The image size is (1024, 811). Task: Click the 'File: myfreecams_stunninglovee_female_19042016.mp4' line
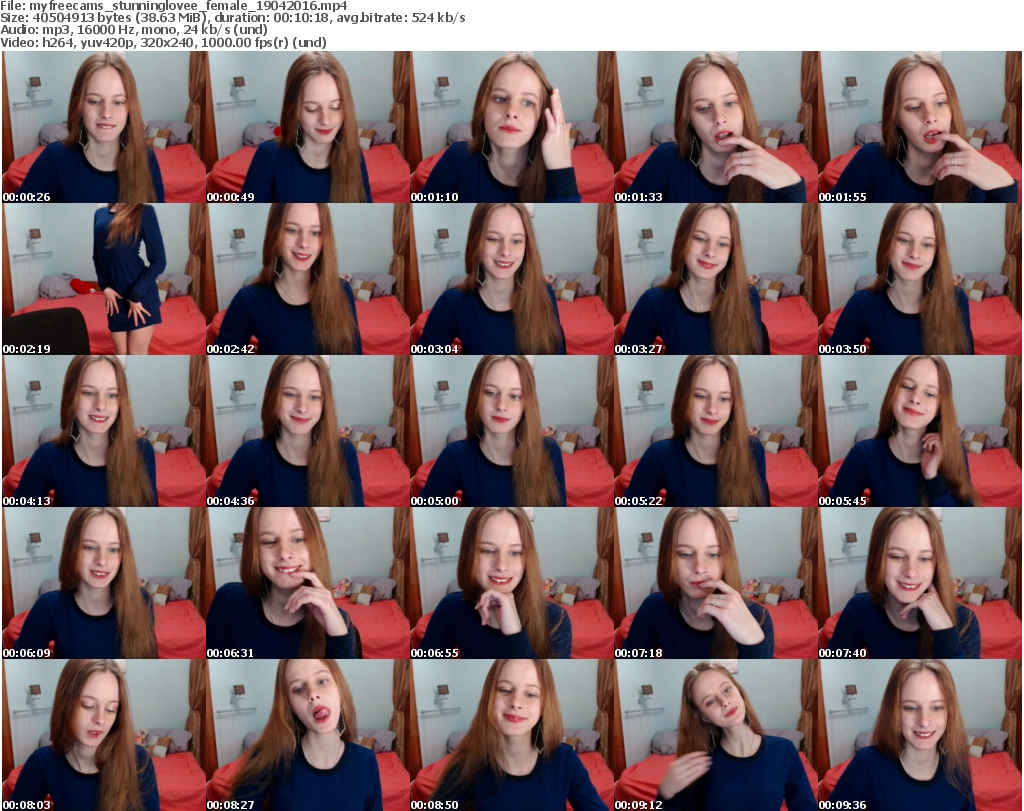tap(174, 6)
